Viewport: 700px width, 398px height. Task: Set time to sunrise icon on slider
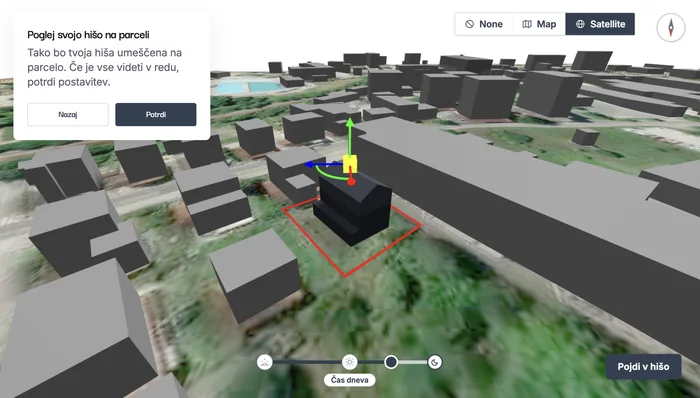click(265, 362)
